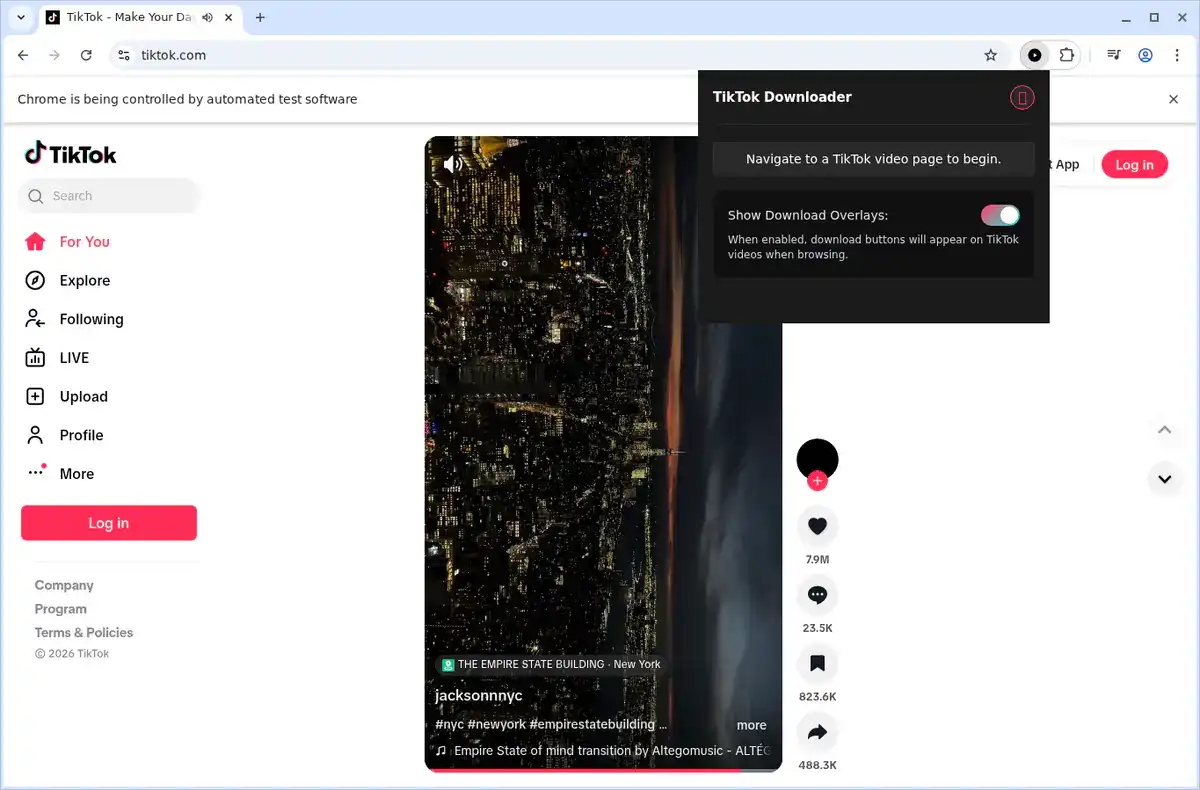Go back in browser history
Image resolution: width=1200 pixels, height=790 pixels.
23,55
